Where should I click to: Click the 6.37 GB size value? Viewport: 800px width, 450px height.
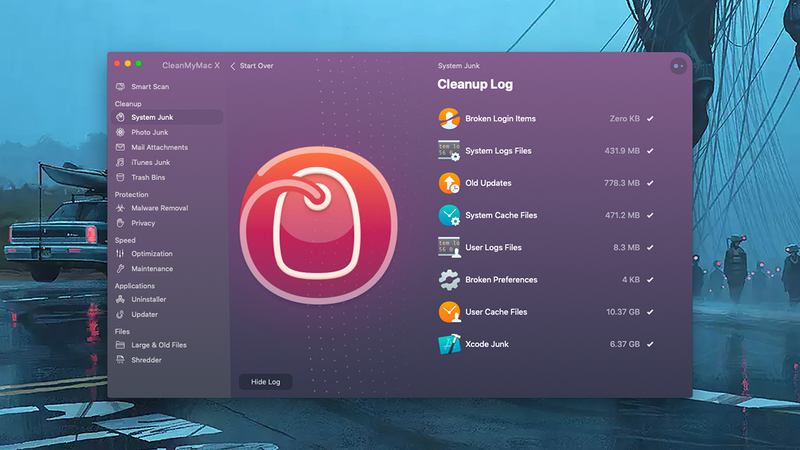click(624, 344)
